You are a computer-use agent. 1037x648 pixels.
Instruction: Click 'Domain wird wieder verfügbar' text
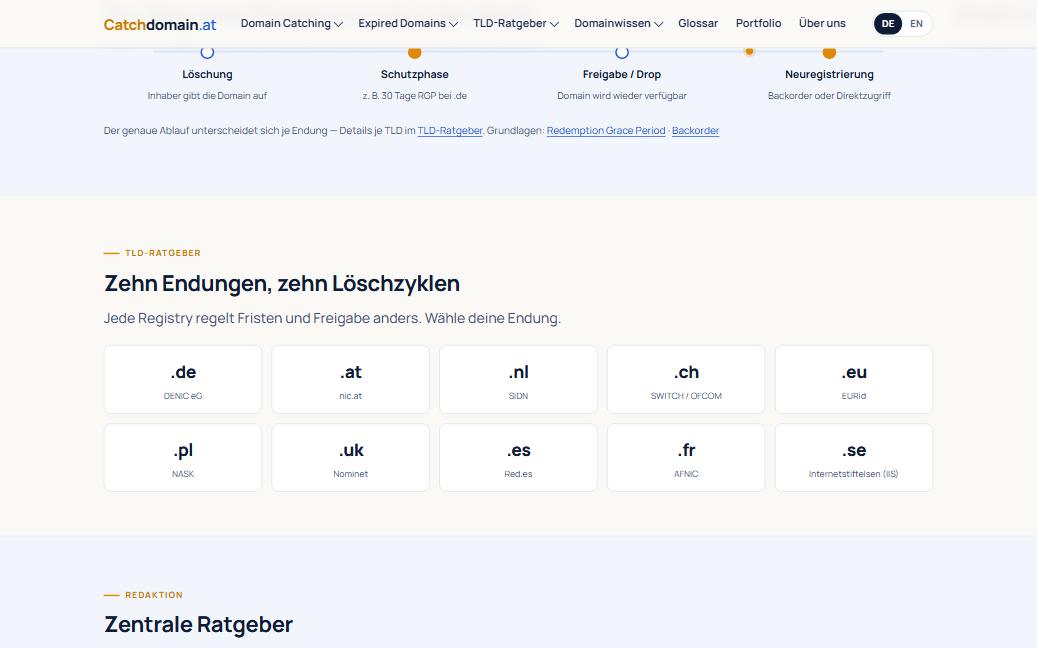click(622, 96)
